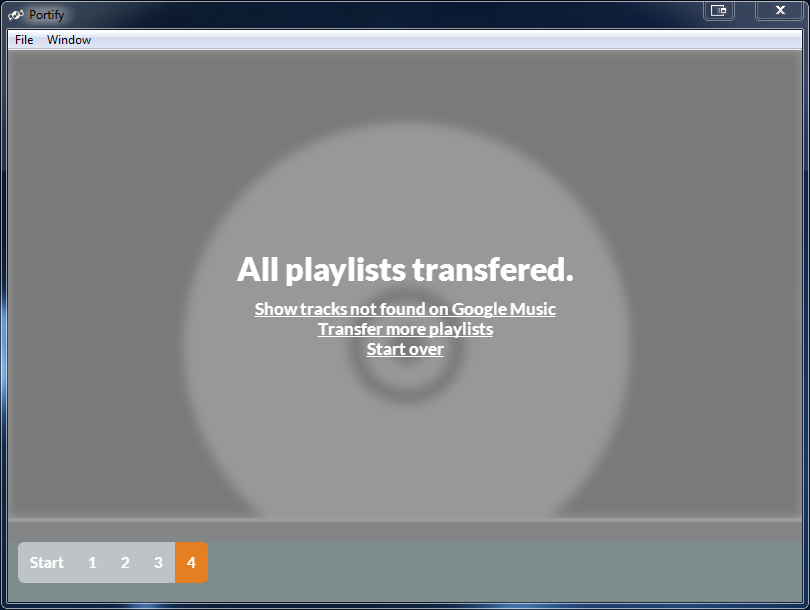Click the Portify app icon in title bar
The image size is (810, 610).
point(15,15)
